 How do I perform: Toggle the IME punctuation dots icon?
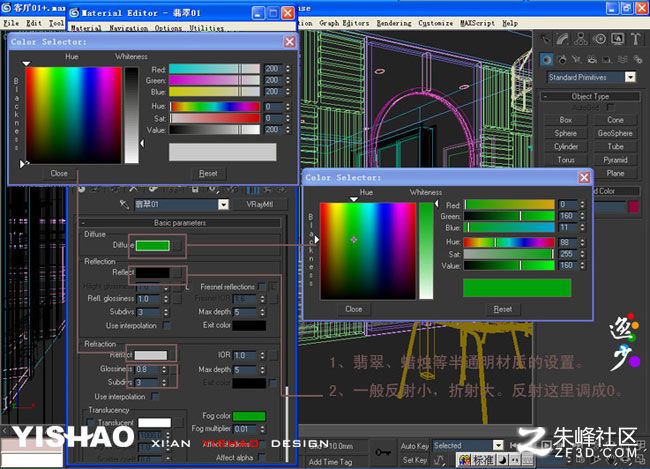514,459
